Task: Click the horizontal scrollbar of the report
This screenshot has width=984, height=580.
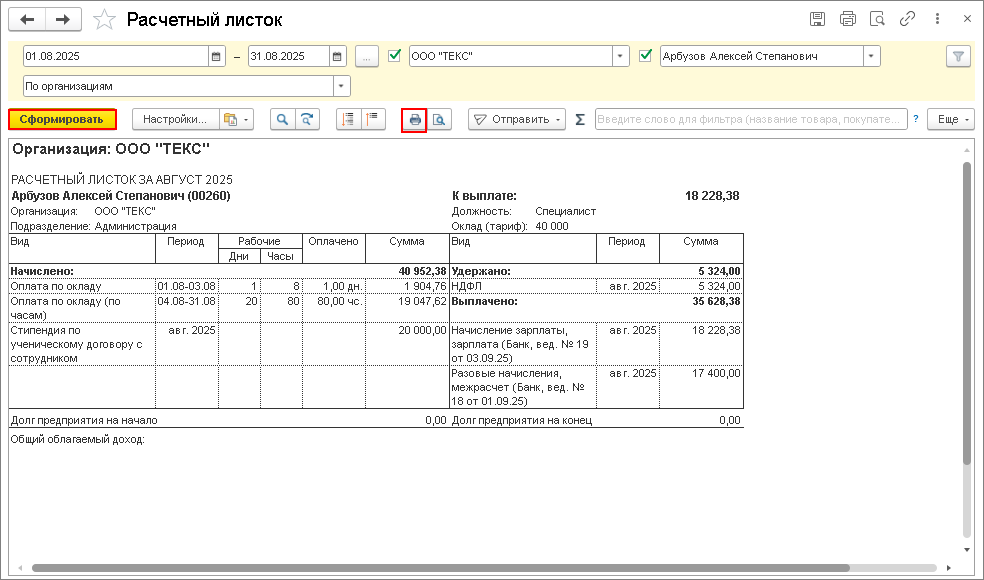Action: (x=441, y=568)
